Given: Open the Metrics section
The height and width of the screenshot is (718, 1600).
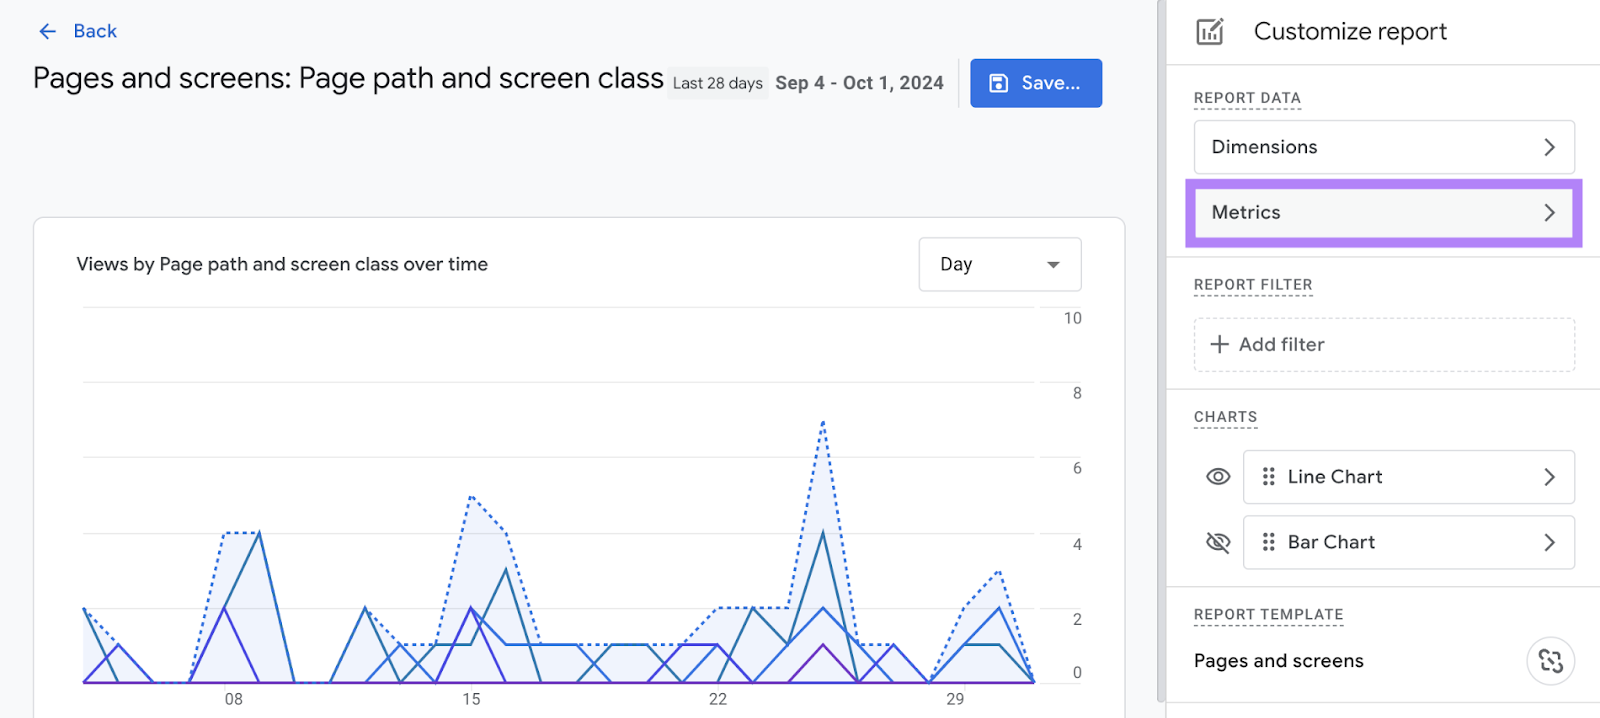Looking at the screenshot, I should coord(1384,212).
